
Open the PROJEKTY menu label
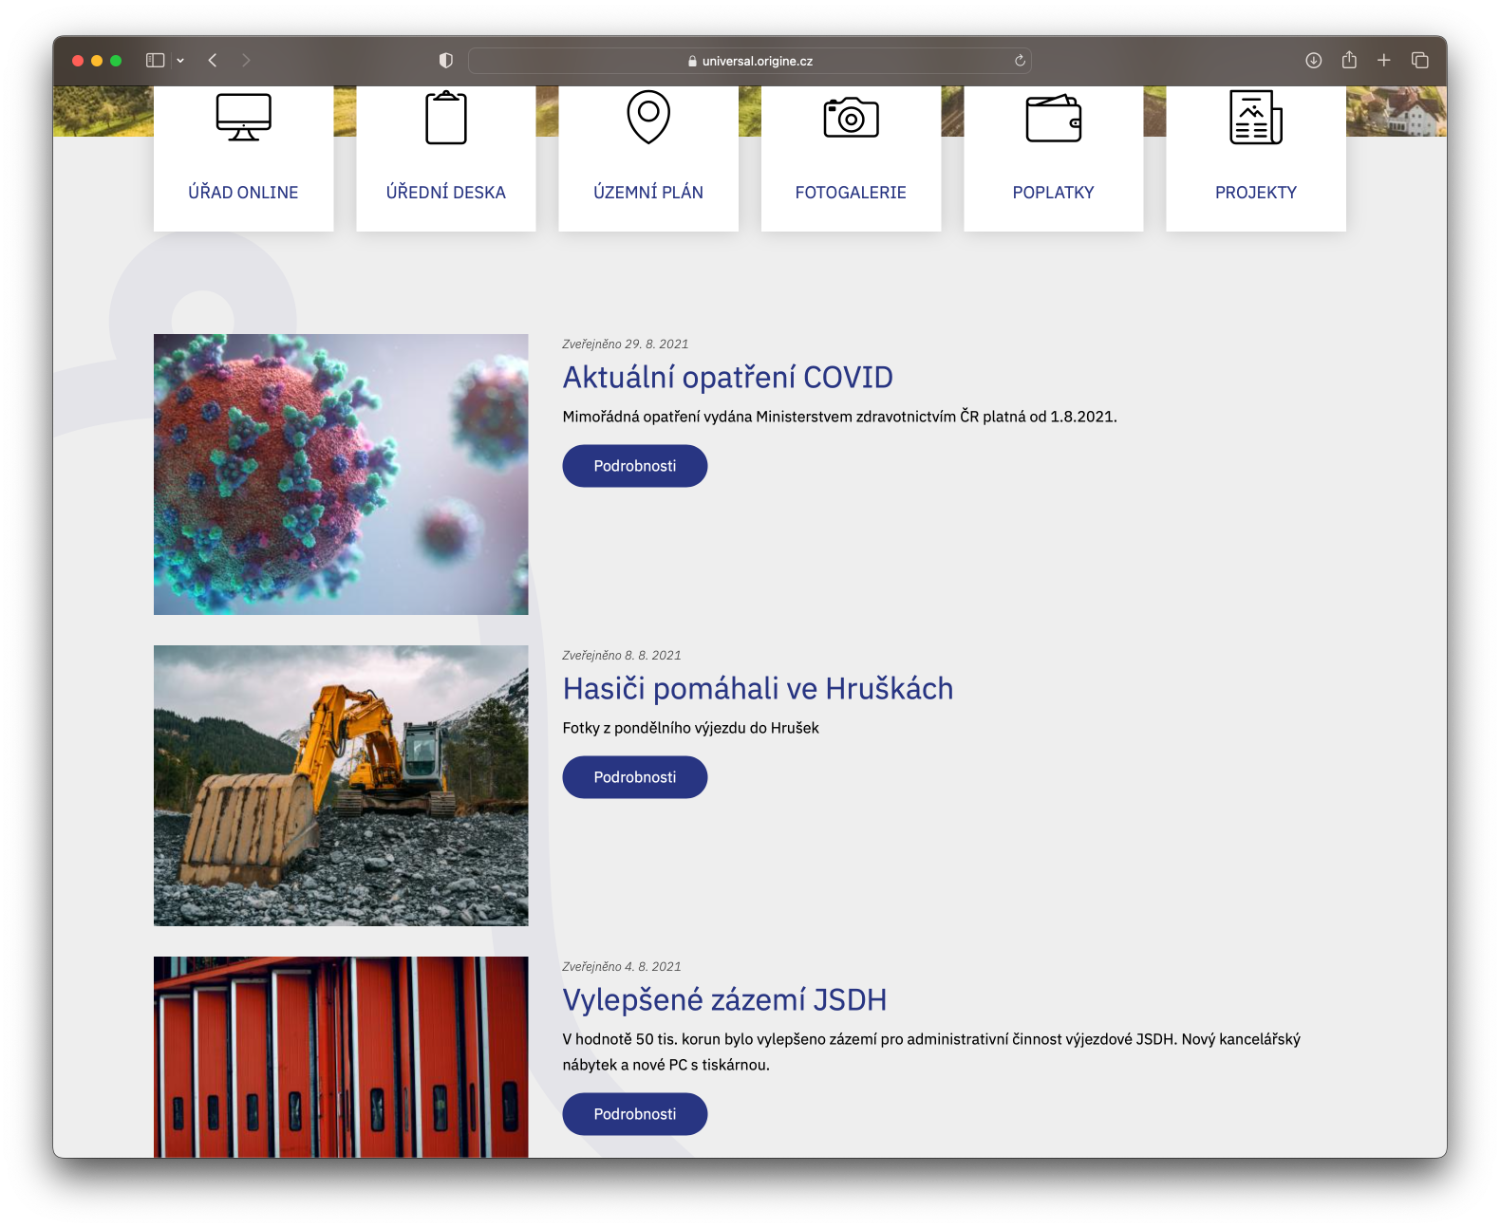1256,192
